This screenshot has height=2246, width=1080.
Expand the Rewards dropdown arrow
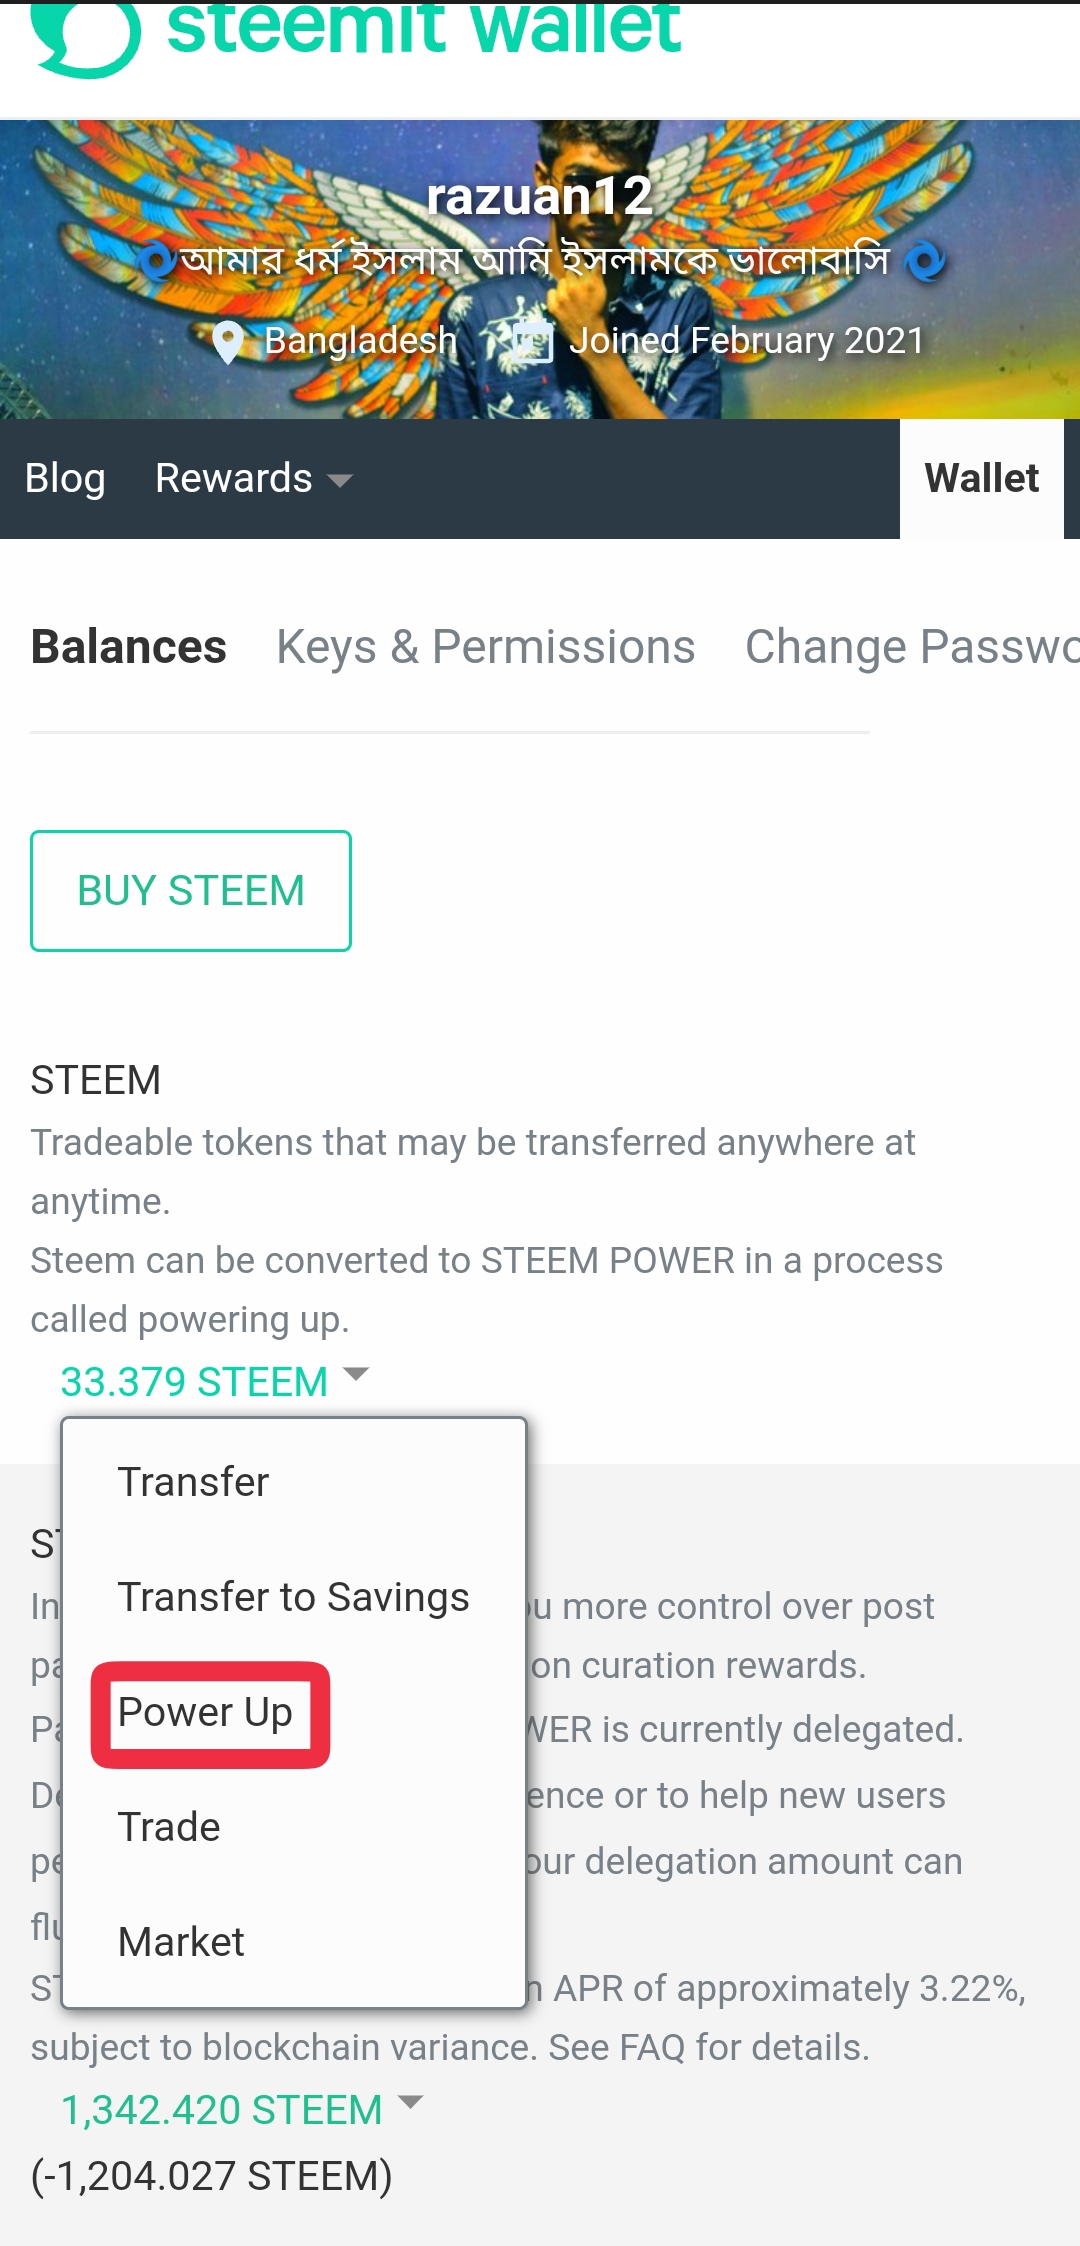point(340,481)
